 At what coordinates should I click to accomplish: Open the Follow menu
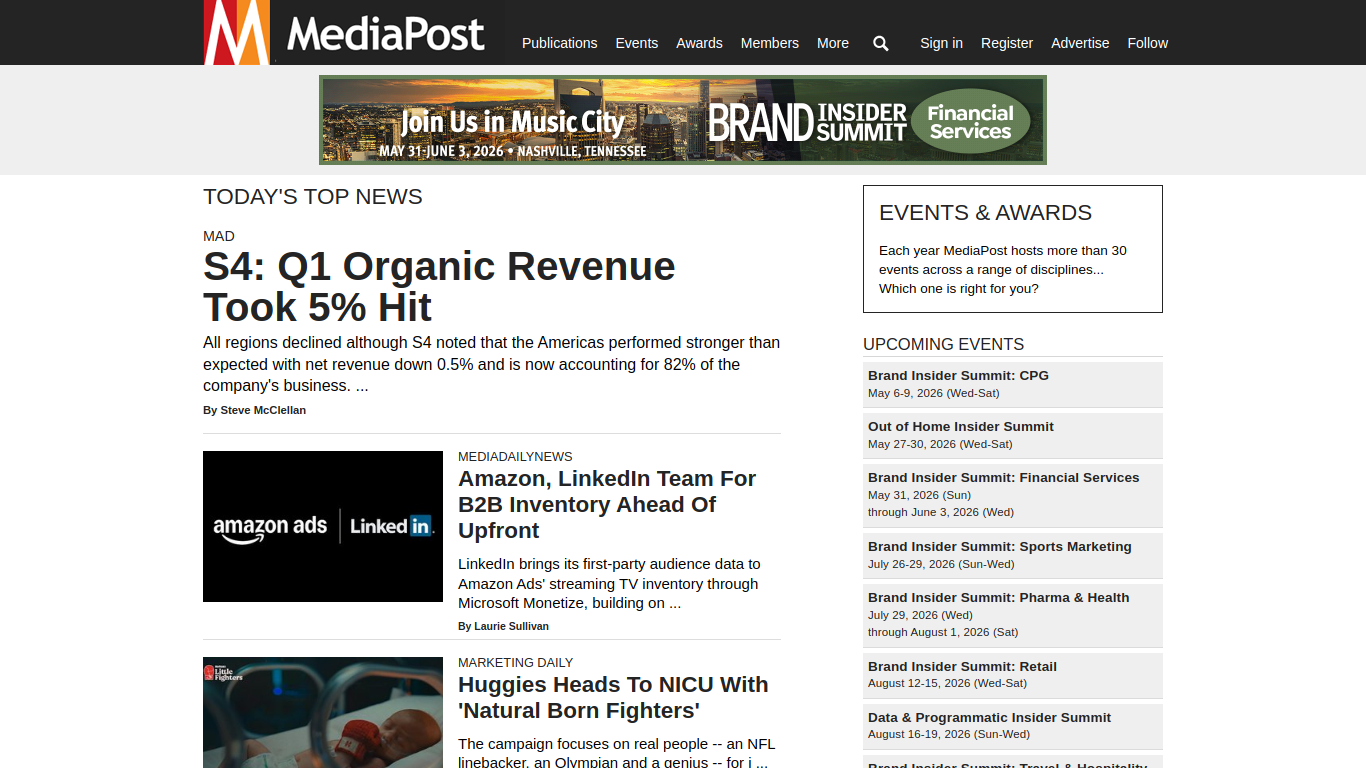pos(1147,43)
